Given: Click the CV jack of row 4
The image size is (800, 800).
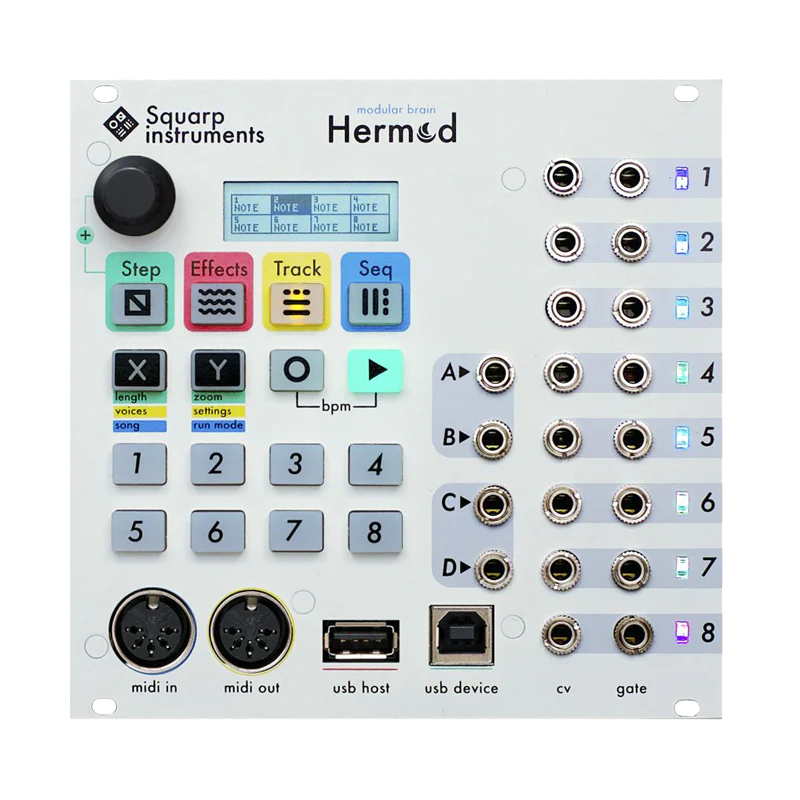Looking at the screenshot, I should pyautogui.click(x=563, y=373).
